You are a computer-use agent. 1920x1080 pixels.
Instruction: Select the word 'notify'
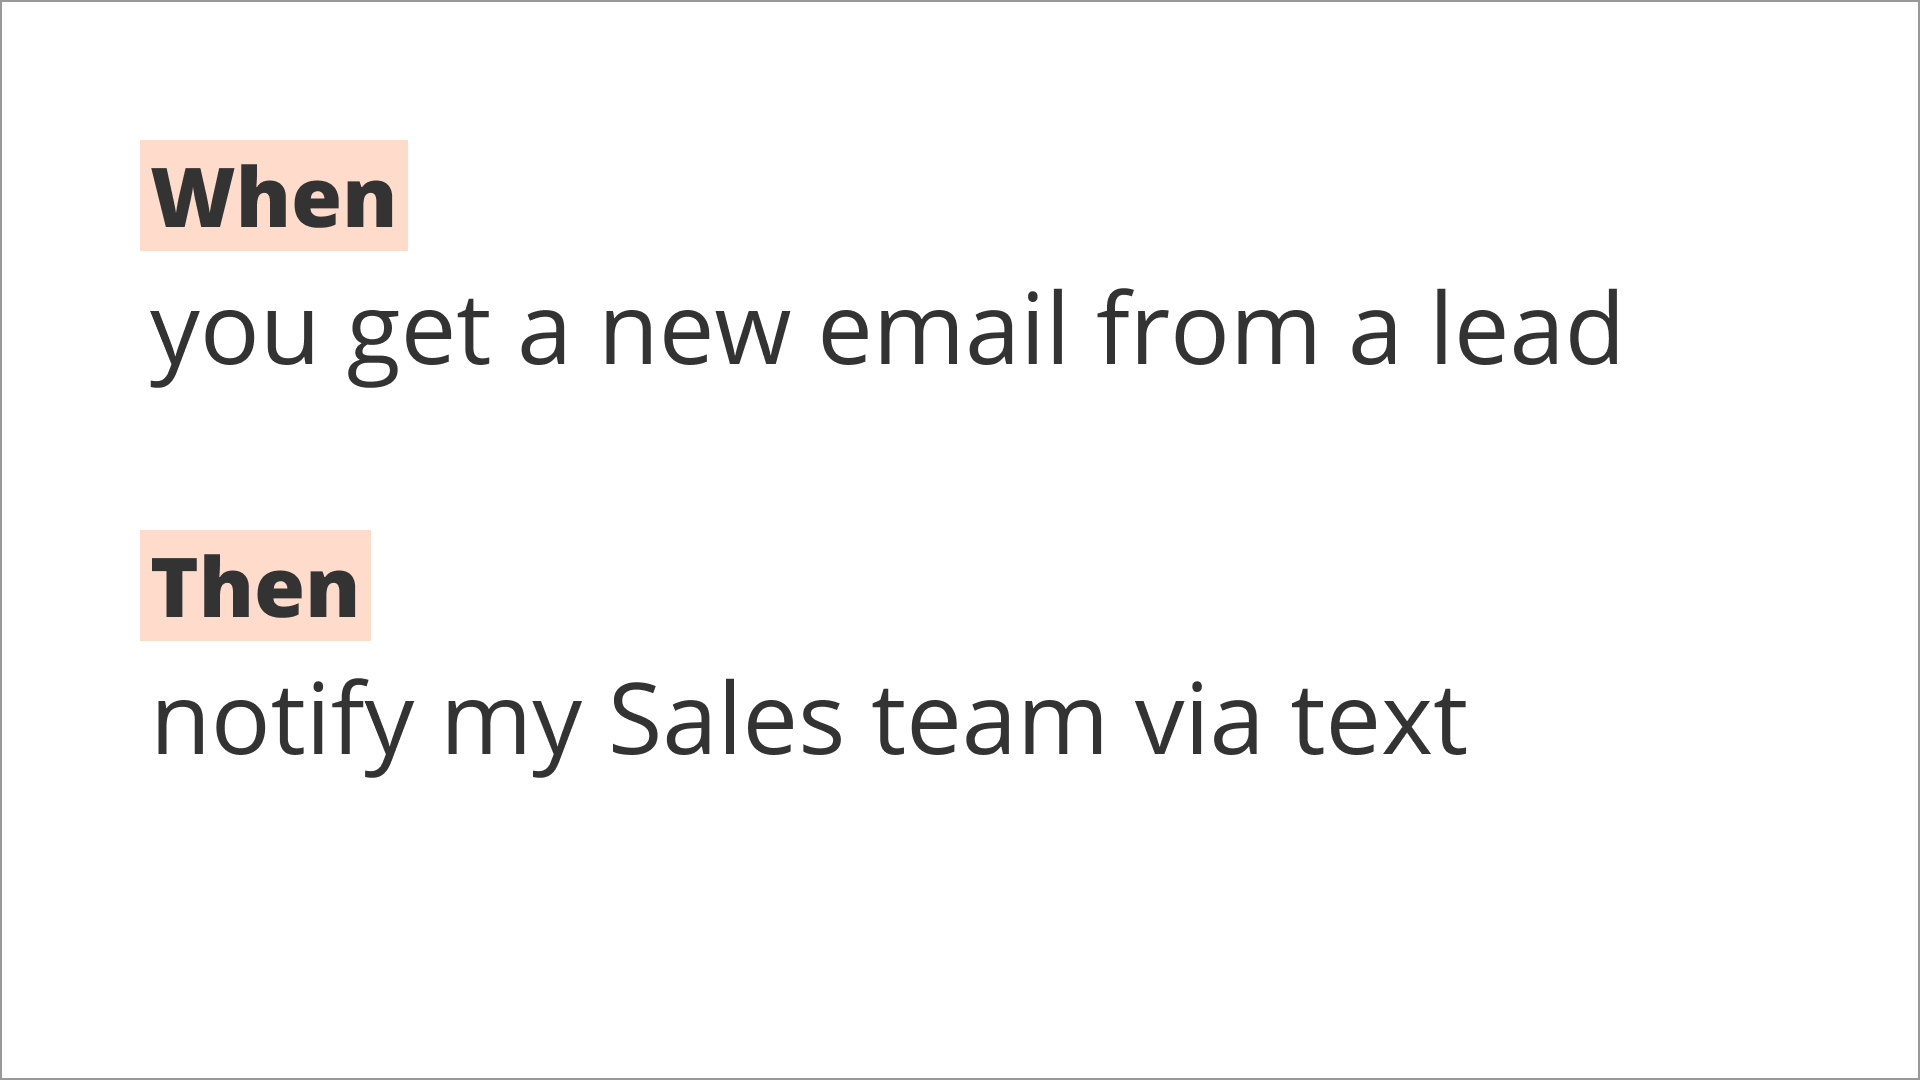[x=282, y=720]
